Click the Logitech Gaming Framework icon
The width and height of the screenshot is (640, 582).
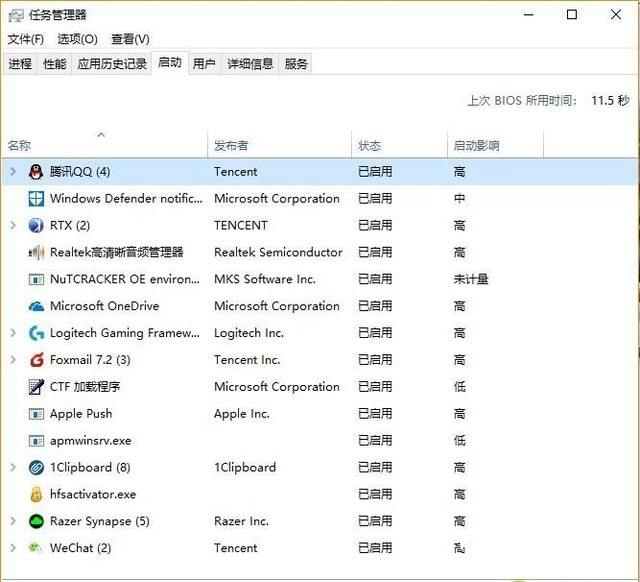tap(36, 333)
